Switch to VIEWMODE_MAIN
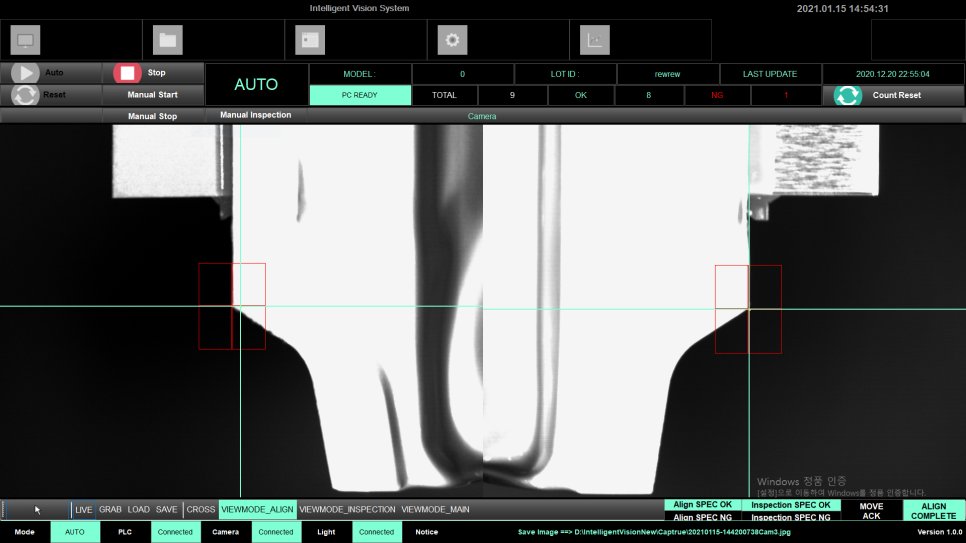Screen dimensions: 966x543 [x=436, y=510]
